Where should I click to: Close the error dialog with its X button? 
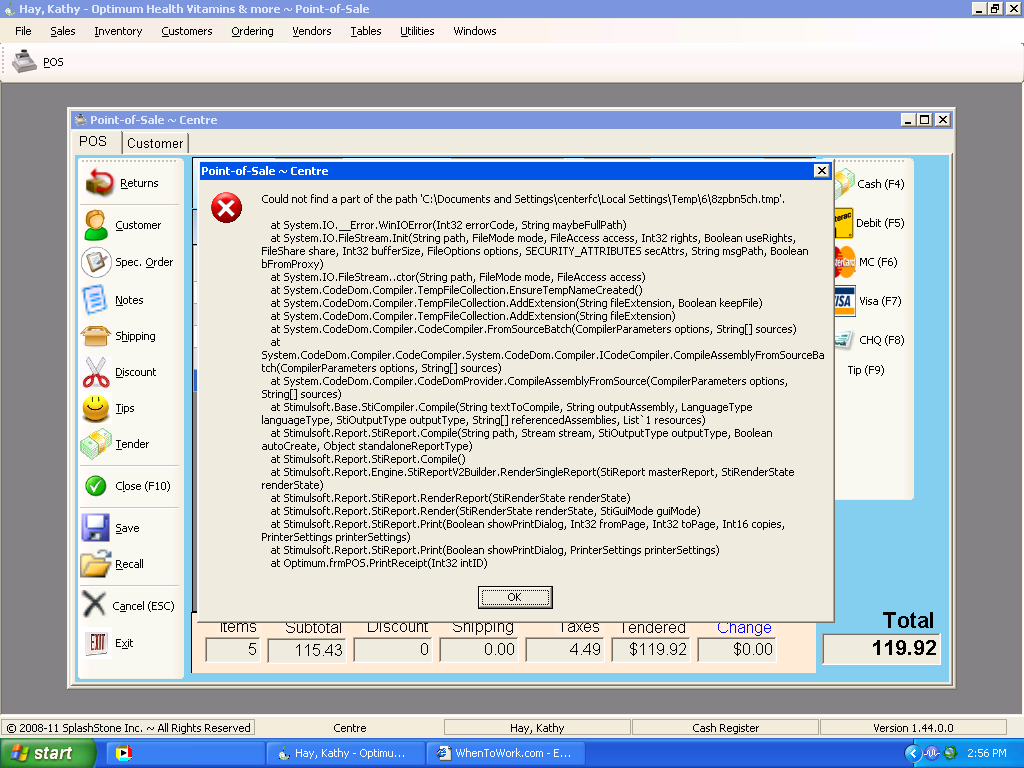822,170
